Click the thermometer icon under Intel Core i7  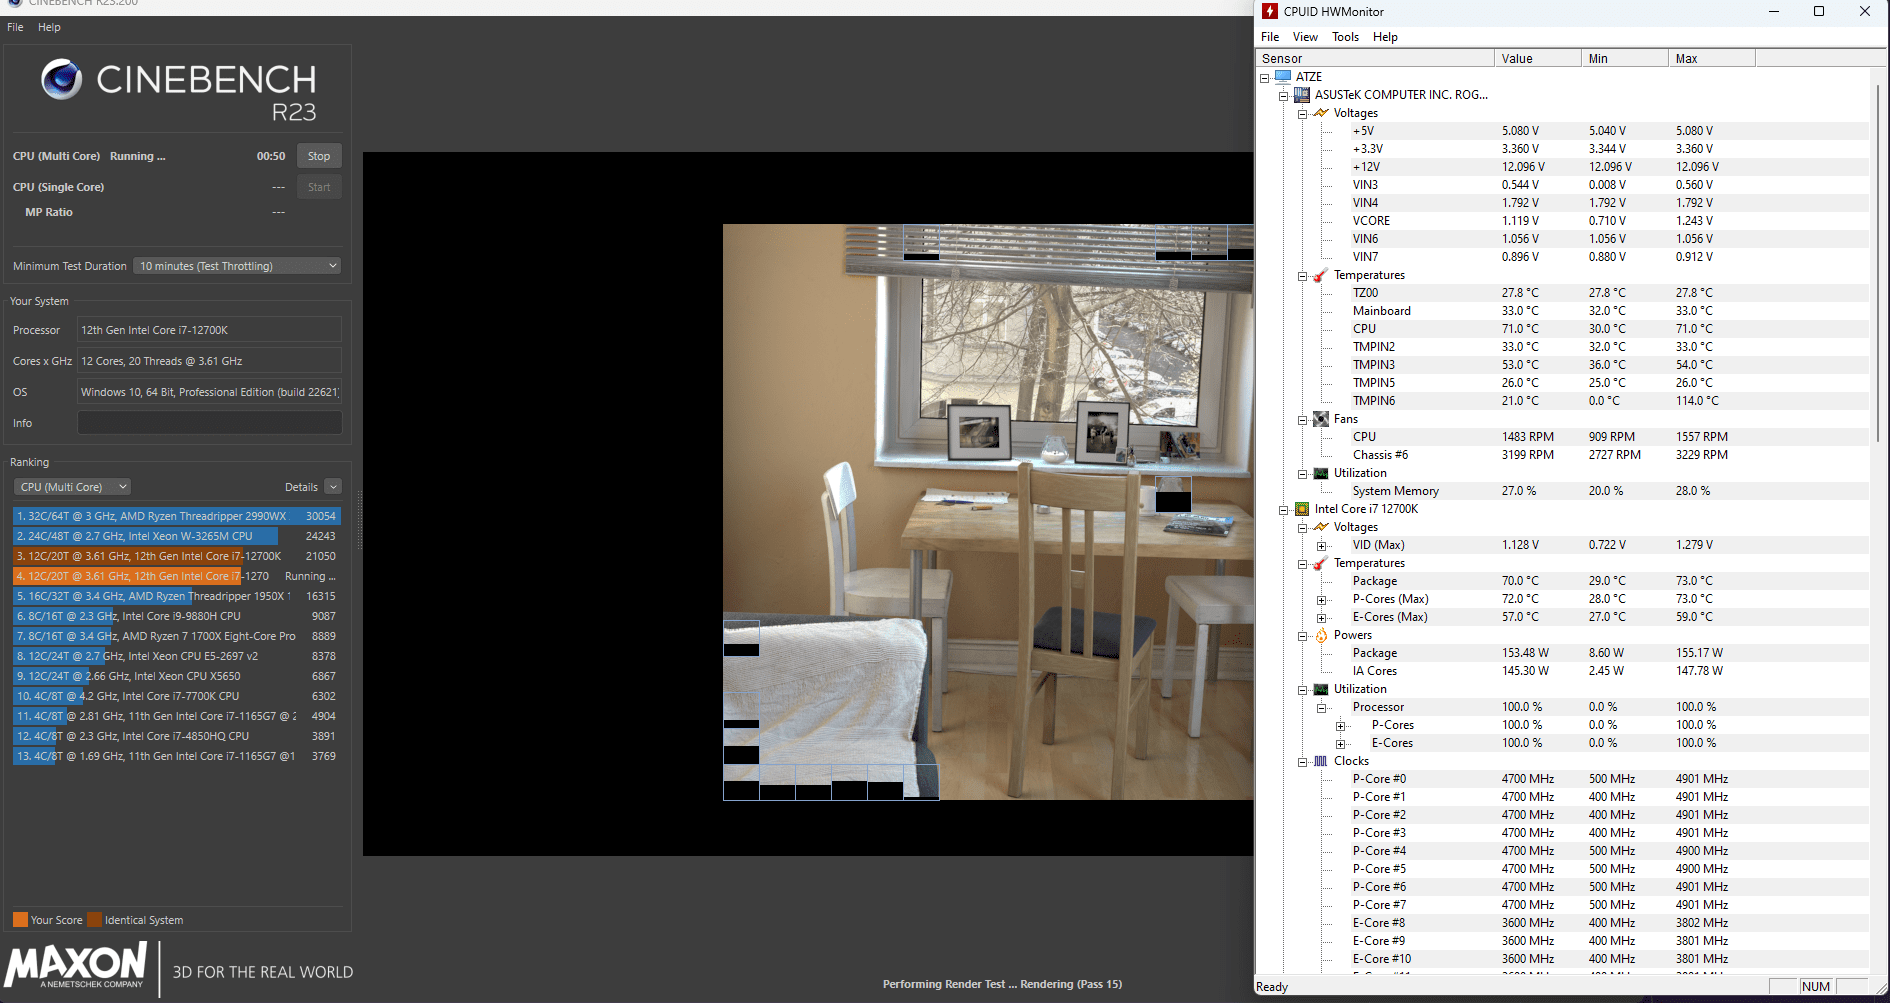pyautogui.click(x=1321, y=563)
